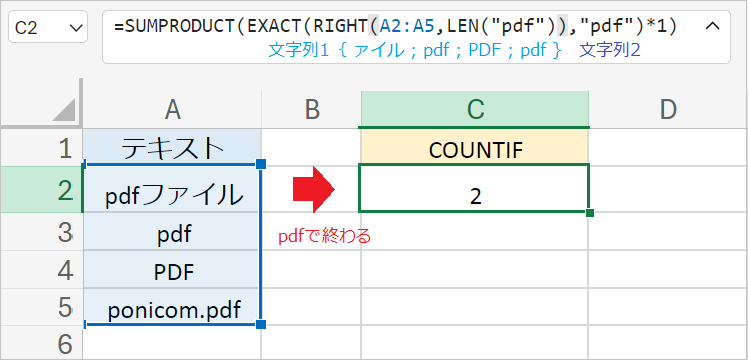Collapse the formula bar with chevron
This screenshot has width=749, height=360.
(x=712, y=26)
